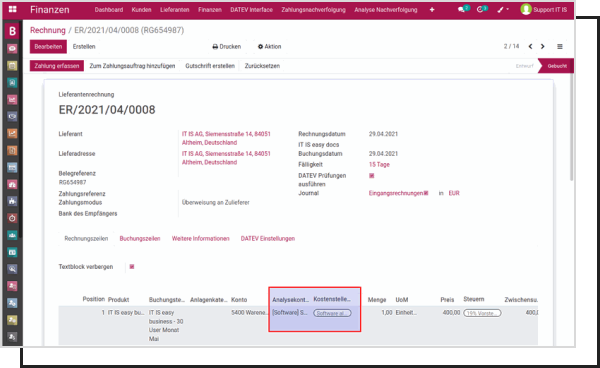Click the IT IS easy bu... product cell

click(x=126, y=313)
